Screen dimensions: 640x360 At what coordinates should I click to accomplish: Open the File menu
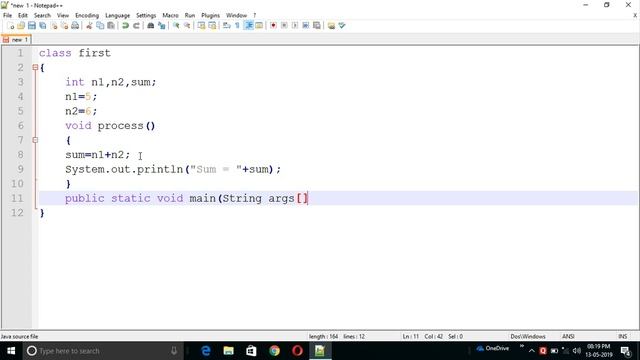tap(7, 16)
